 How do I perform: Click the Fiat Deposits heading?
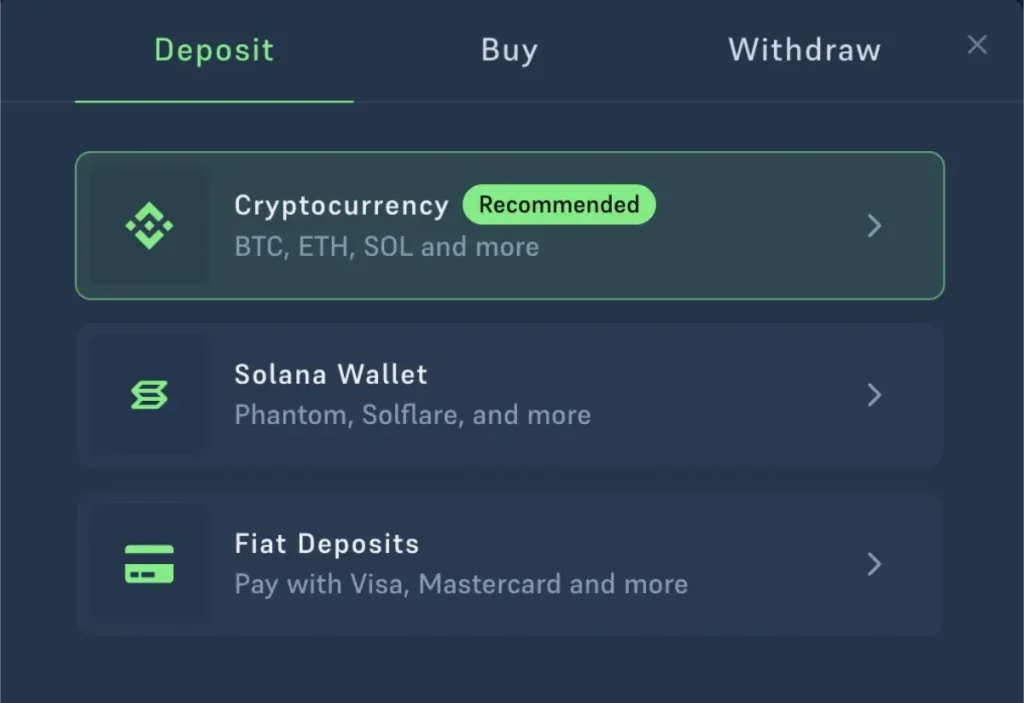pyautogui.click(x=327, y=544)
